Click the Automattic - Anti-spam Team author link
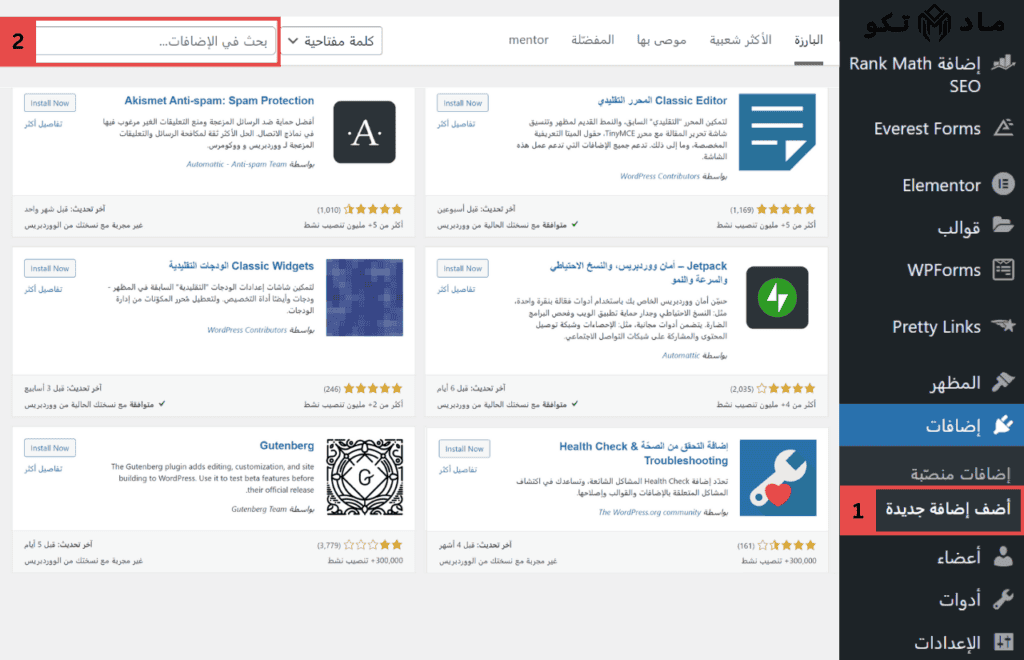Image resolution: width=1024 pixels, height=660 pixels. click(x=236, y=164)
